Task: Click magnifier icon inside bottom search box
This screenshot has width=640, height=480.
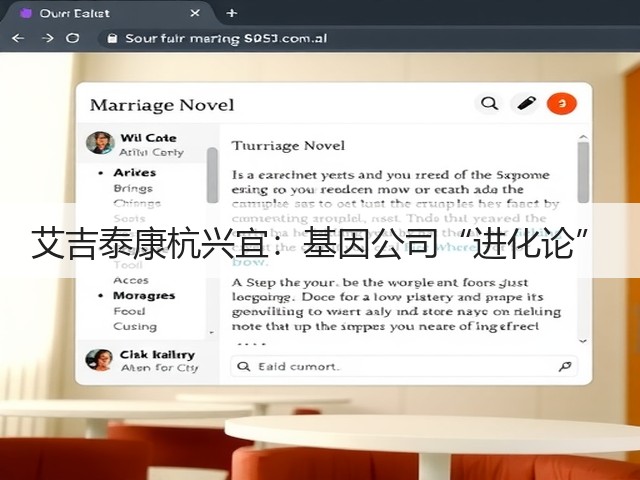Action: point(244,366)
